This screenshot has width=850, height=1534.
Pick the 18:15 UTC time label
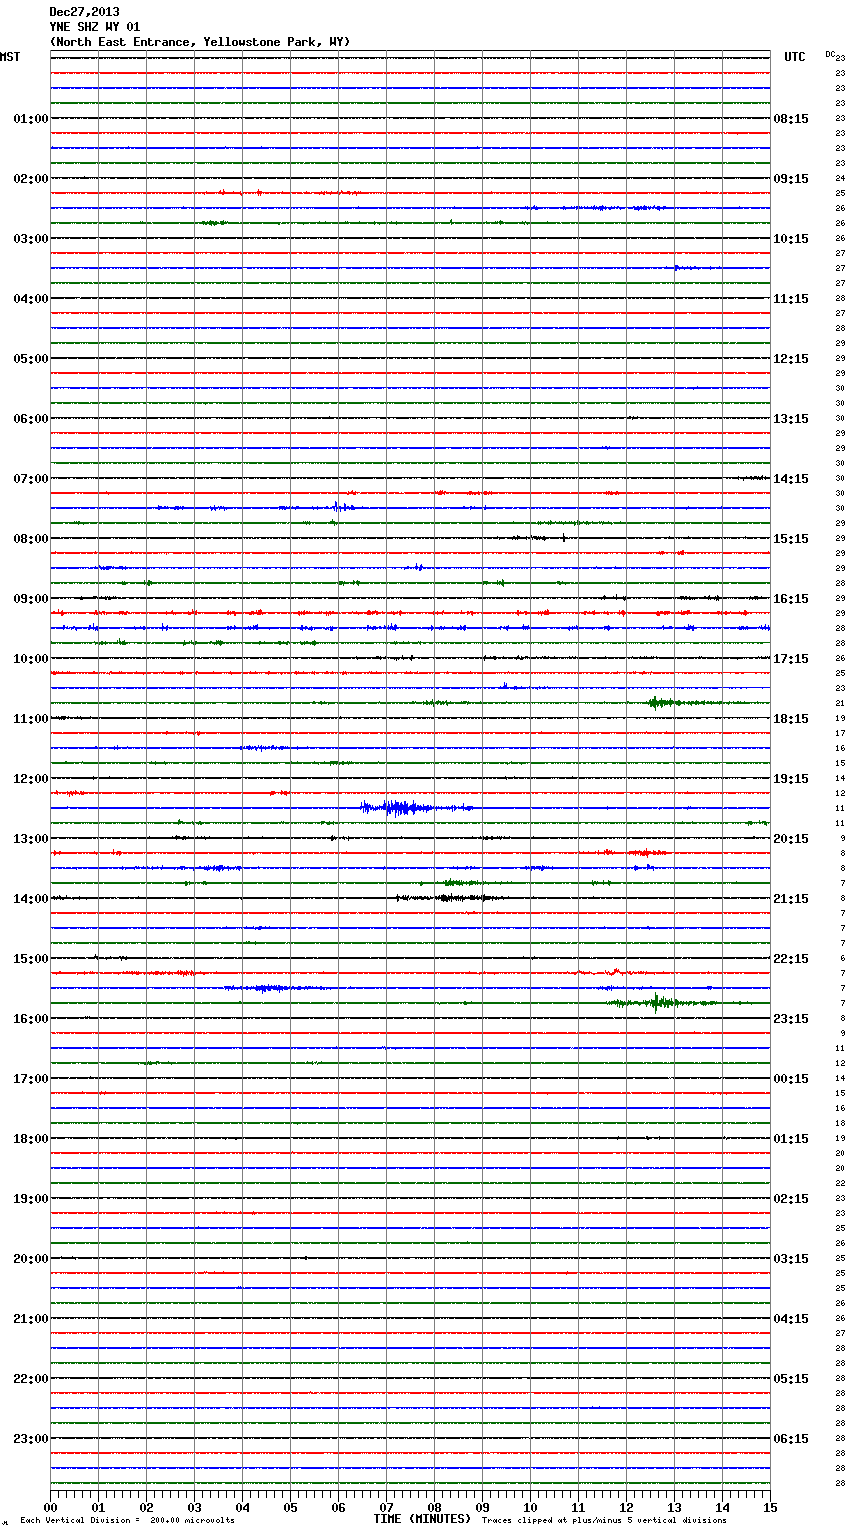(x=791, y=719)
